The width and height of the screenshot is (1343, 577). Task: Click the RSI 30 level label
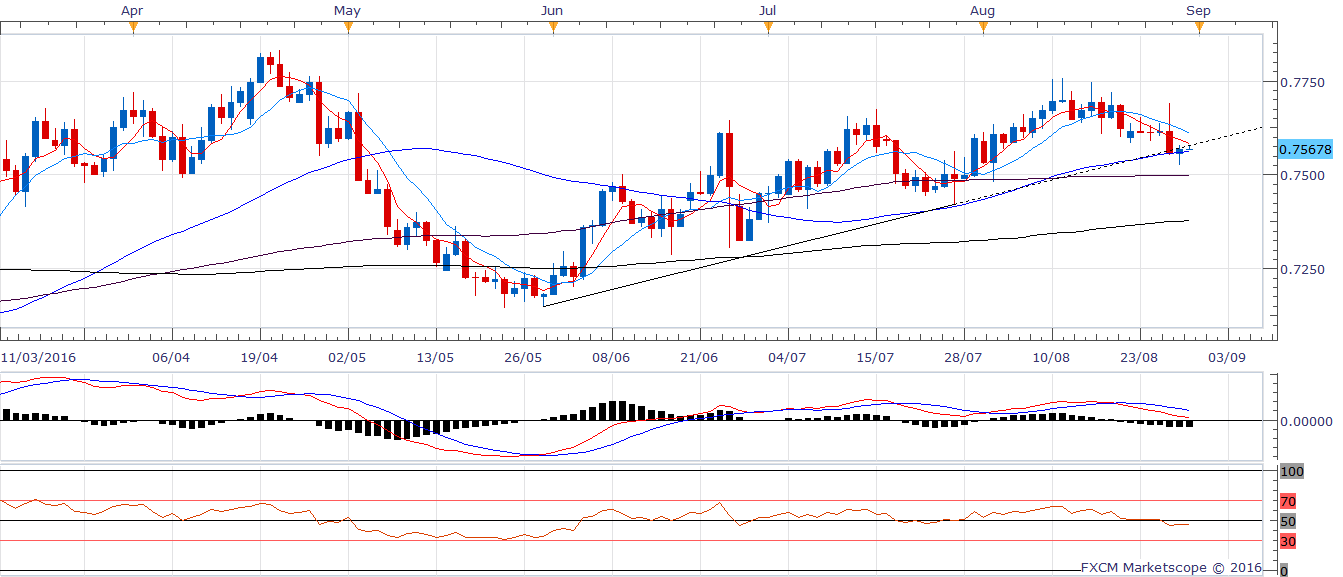coord(1288,542)
